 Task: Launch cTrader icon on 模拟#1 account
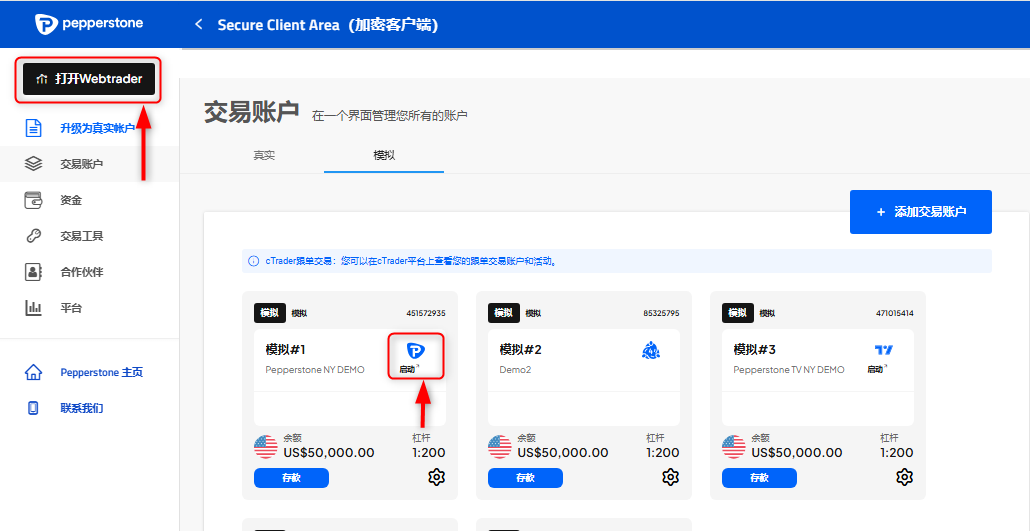pyautogui.click(x=415, y=351)
